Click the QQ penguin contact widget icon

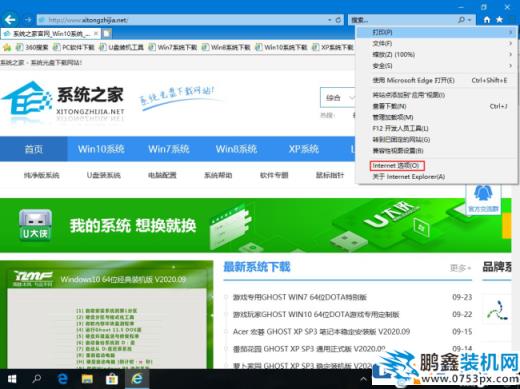tap(483, 193)
